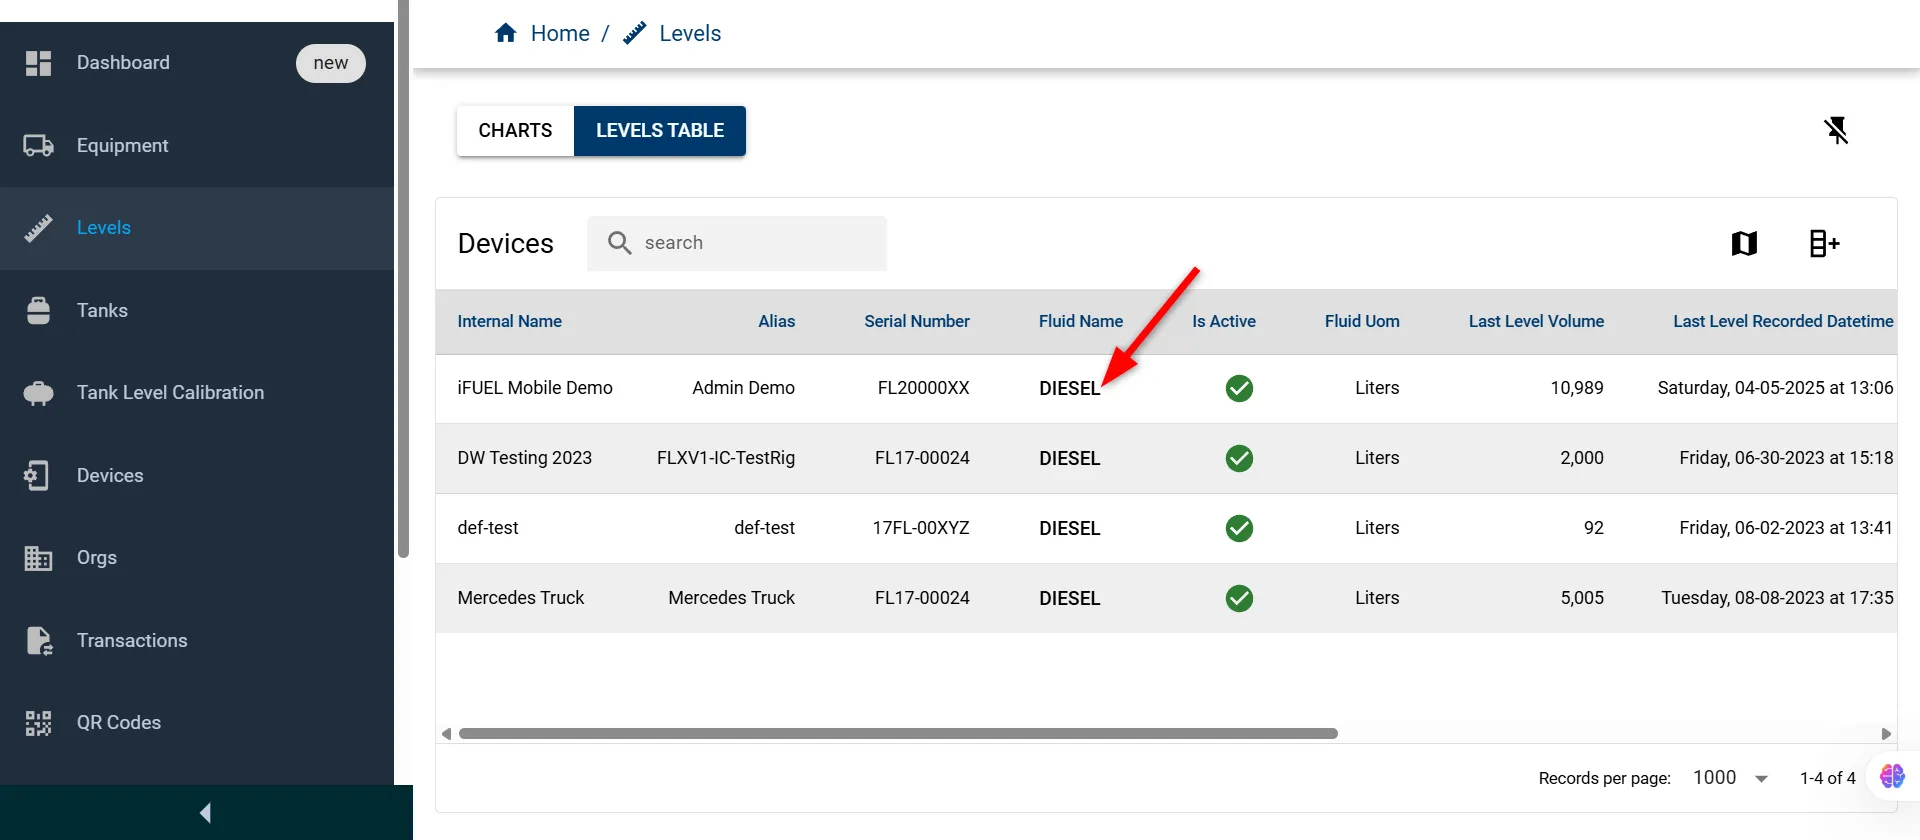Open Records per page dropdown
Viewport: 1920px width, 840px height.
(1731, 778)
